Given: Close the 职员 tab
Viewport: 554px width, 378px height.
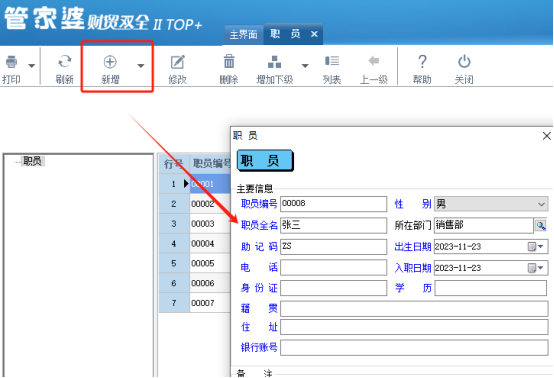Looking at the screenshot, I should click(314, 34).
